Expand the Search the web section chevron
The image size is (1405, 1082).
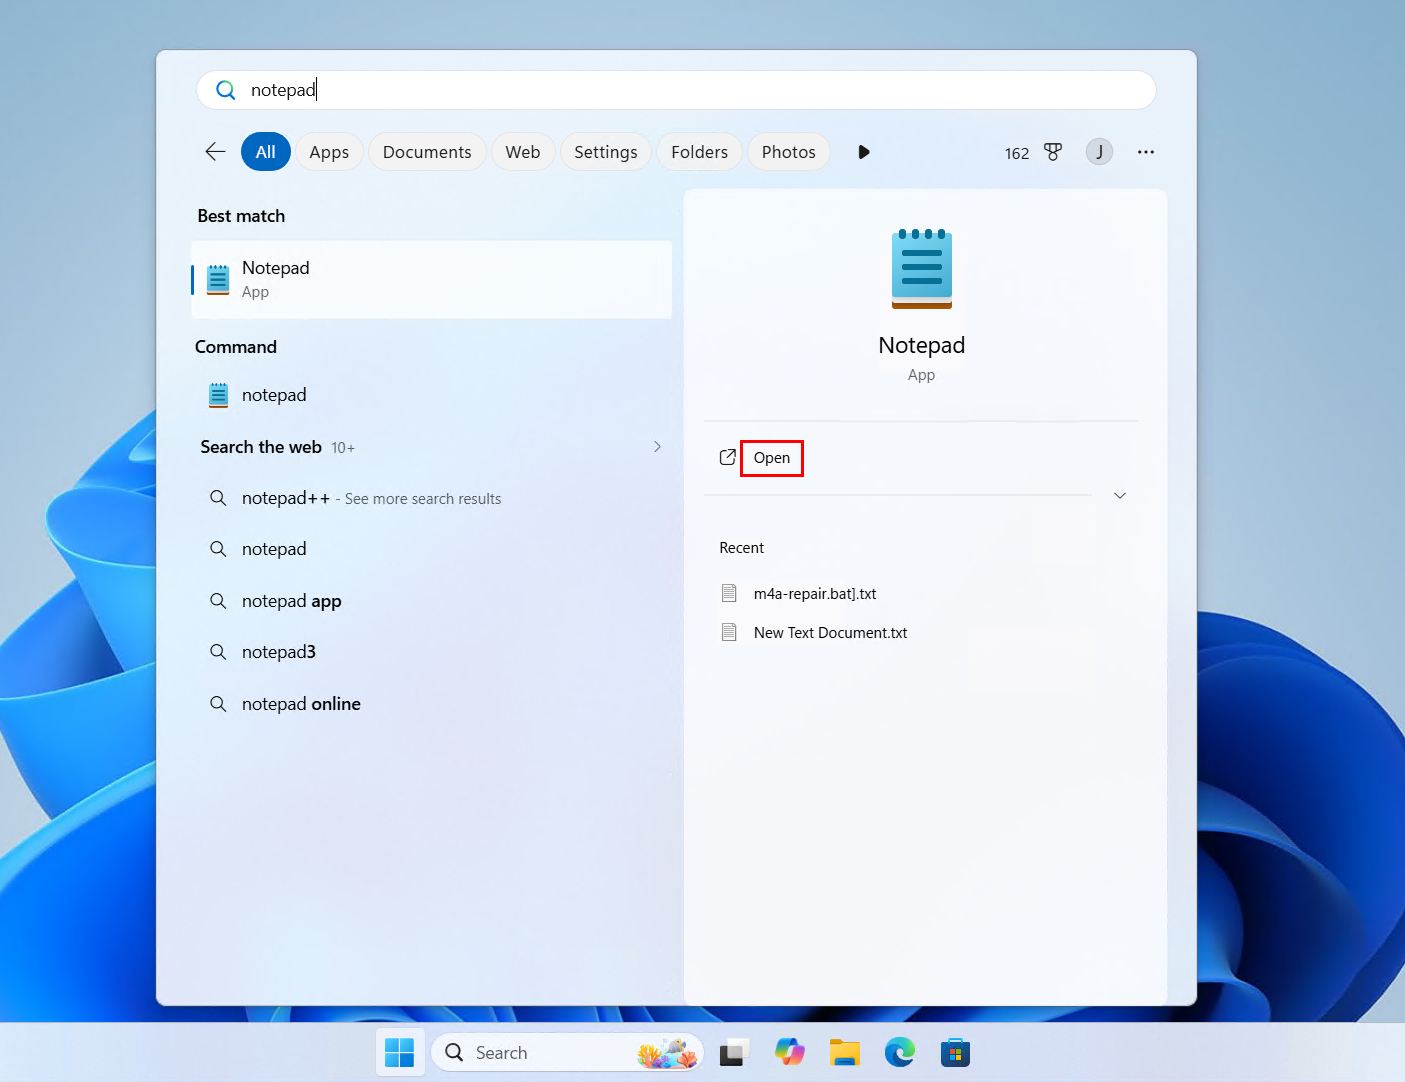[x=657, y=447]
